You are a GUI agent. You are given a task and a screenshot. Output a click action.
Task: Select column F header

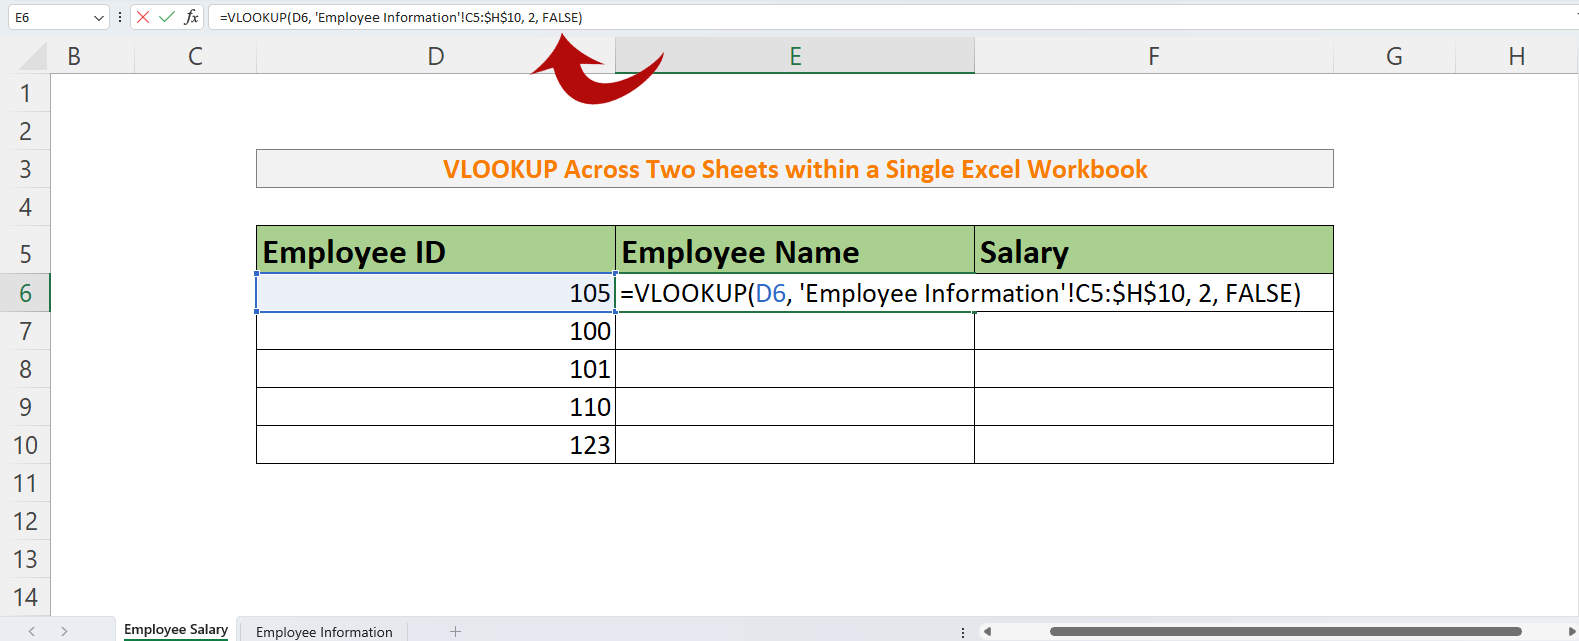tap(1154, 56)
